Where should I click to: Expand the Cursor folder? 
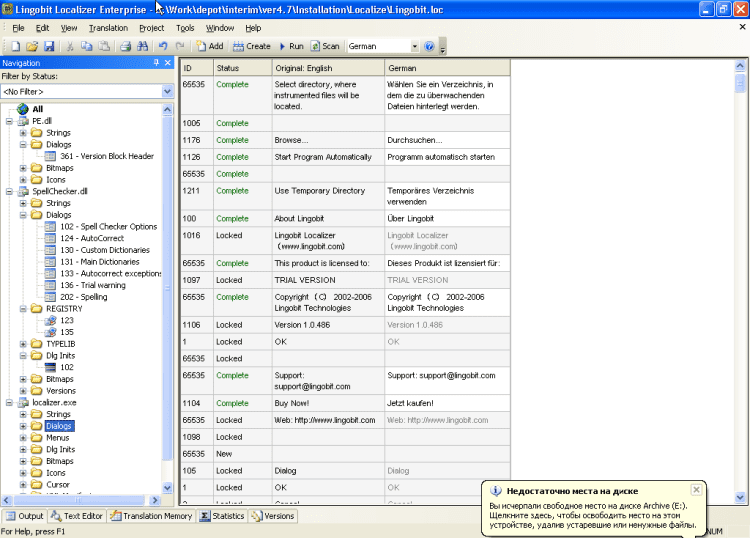click(x=23, y=484)
